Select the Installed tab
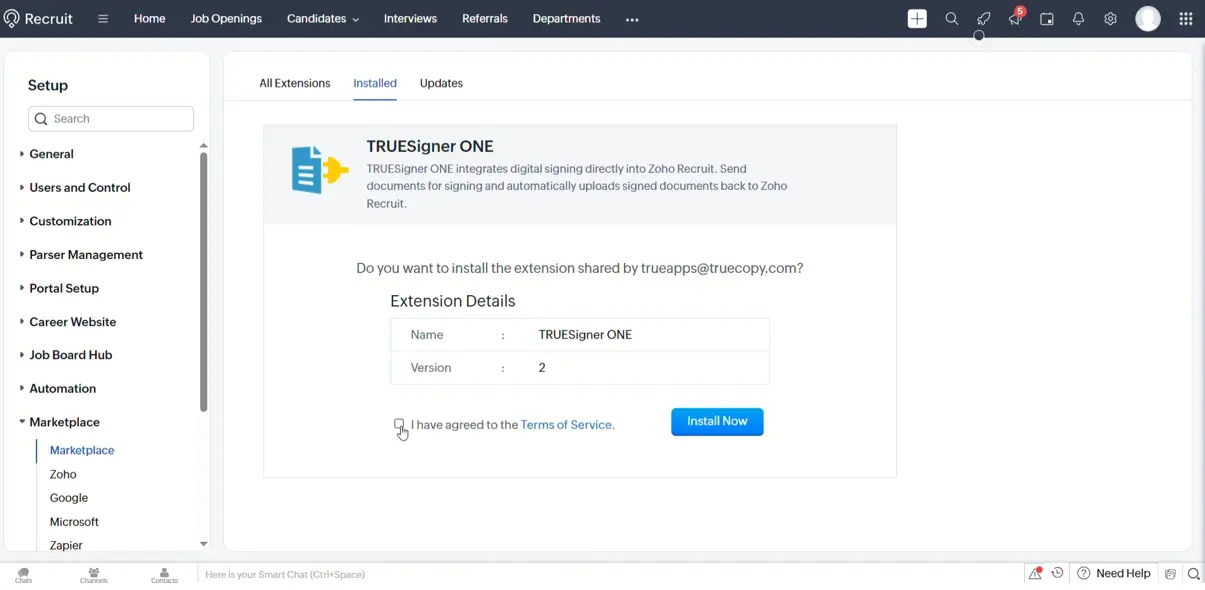Image resolution: width=1205 pixels, height=590 pixels. (375, 83)
